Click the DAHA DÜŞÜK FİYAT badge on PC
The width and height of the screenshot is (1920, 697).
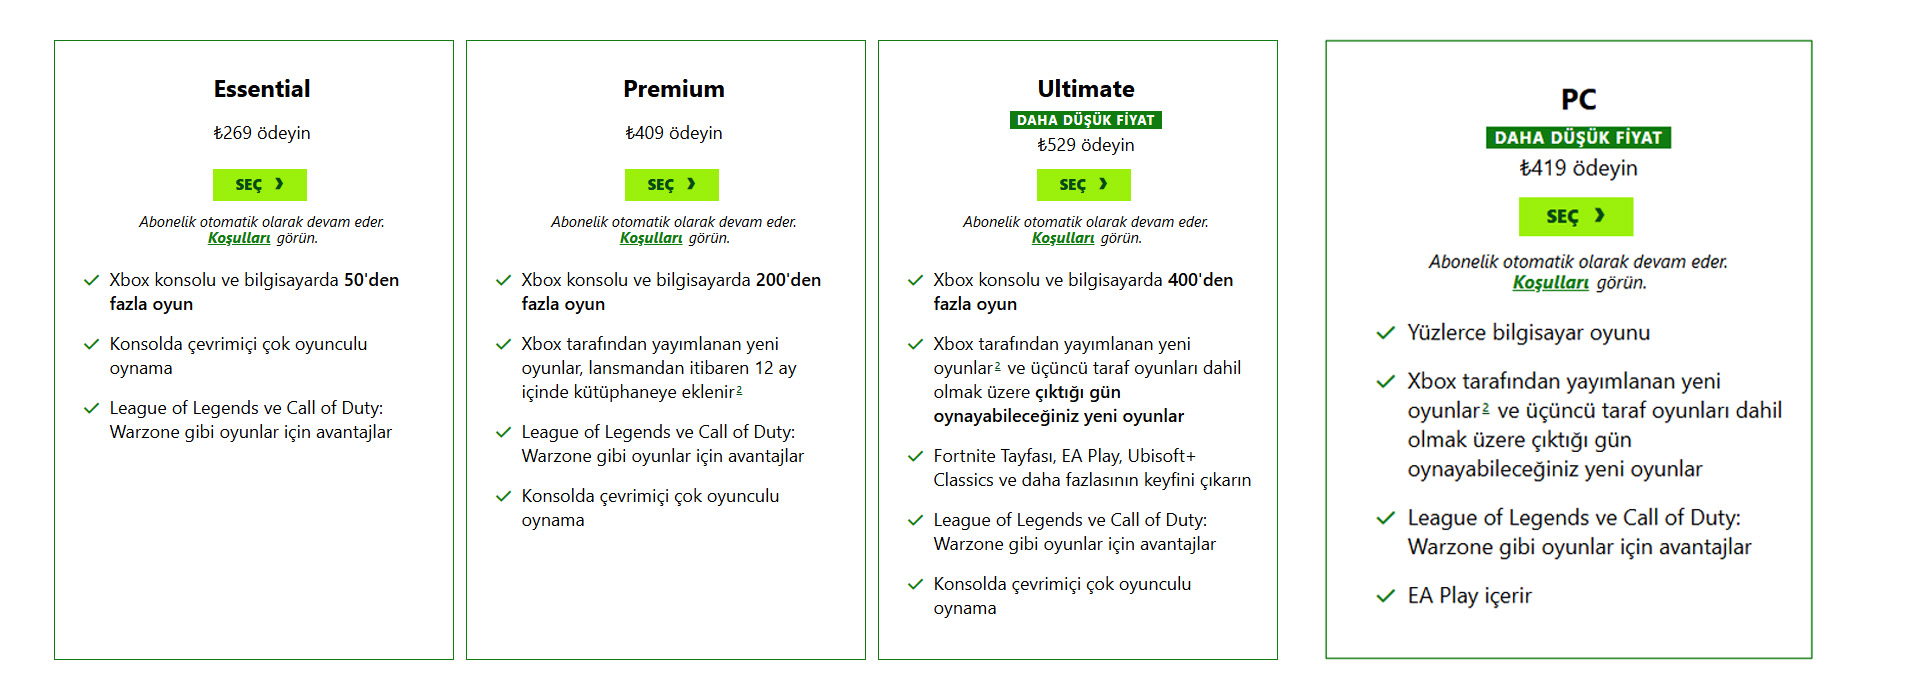[1578, 138]
